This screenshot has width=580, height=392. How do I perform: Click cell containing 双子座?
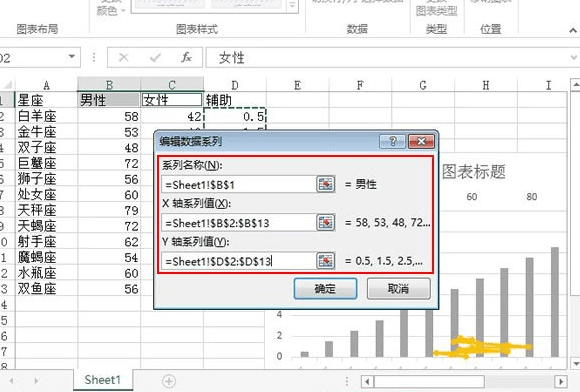46,148
